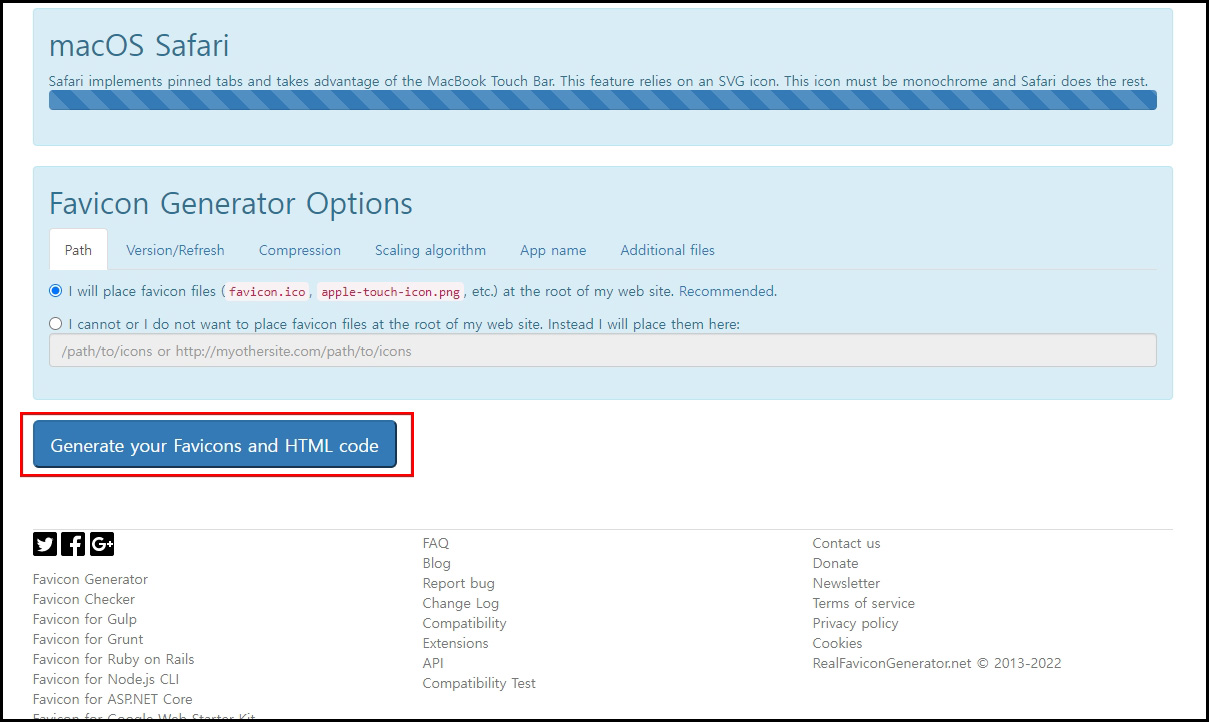The image size is (1209, 722).
Task: Switch to the Path tab
Action: coord(78,250)
